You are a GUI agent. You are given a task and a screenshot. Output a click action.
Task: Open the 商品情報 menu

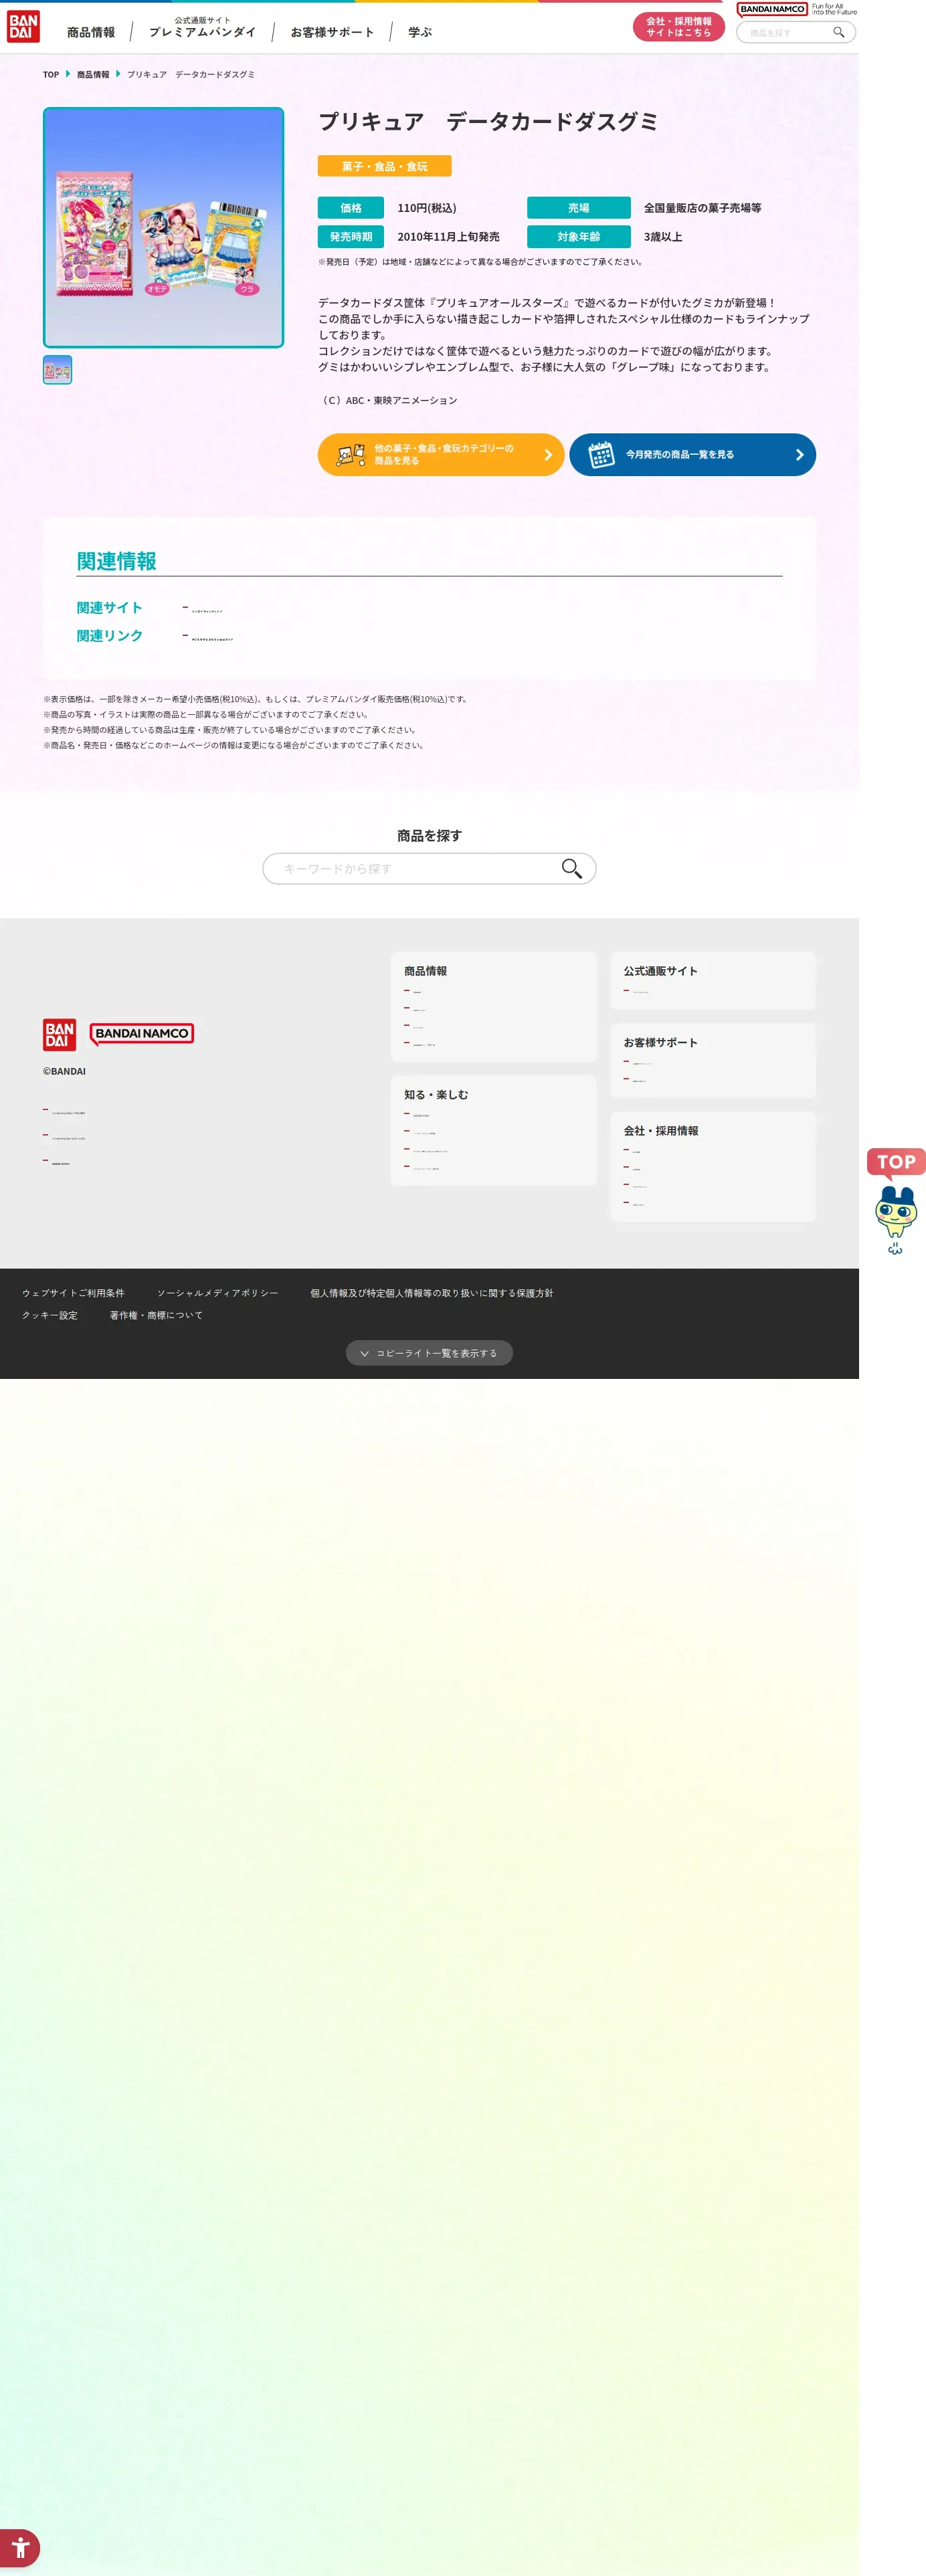coord(91,33)
